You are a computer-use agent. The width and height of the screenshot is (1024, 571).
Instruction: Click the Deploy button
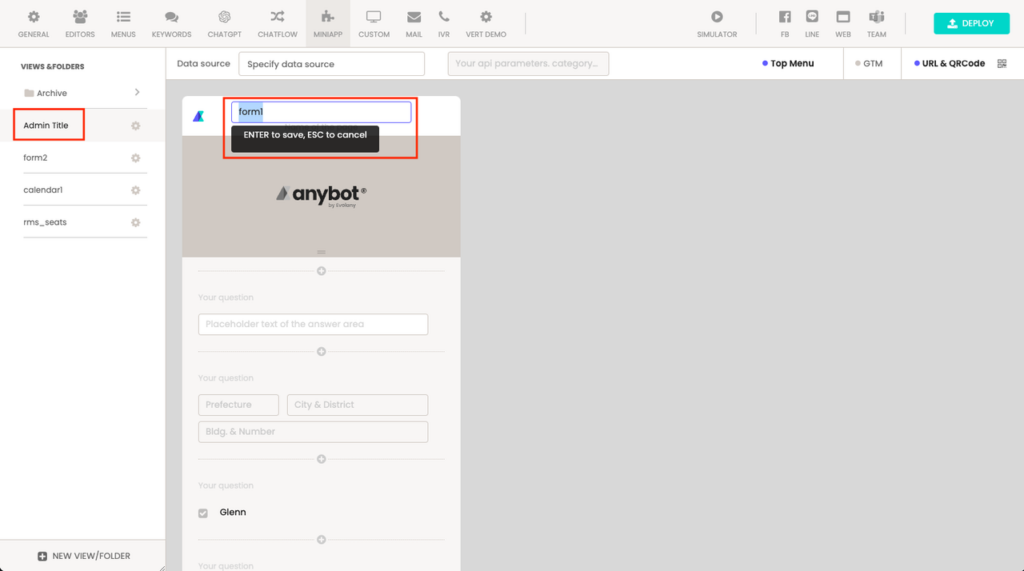(971, 23)
